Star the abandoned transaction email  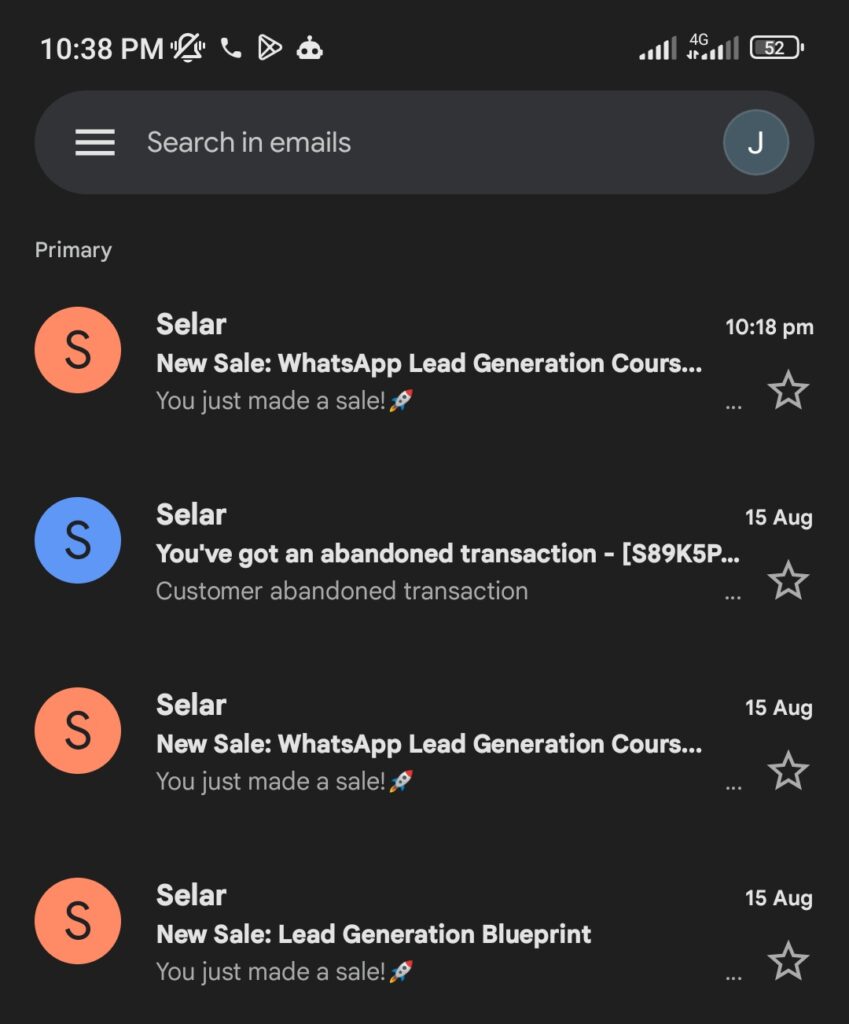[788, 580]
